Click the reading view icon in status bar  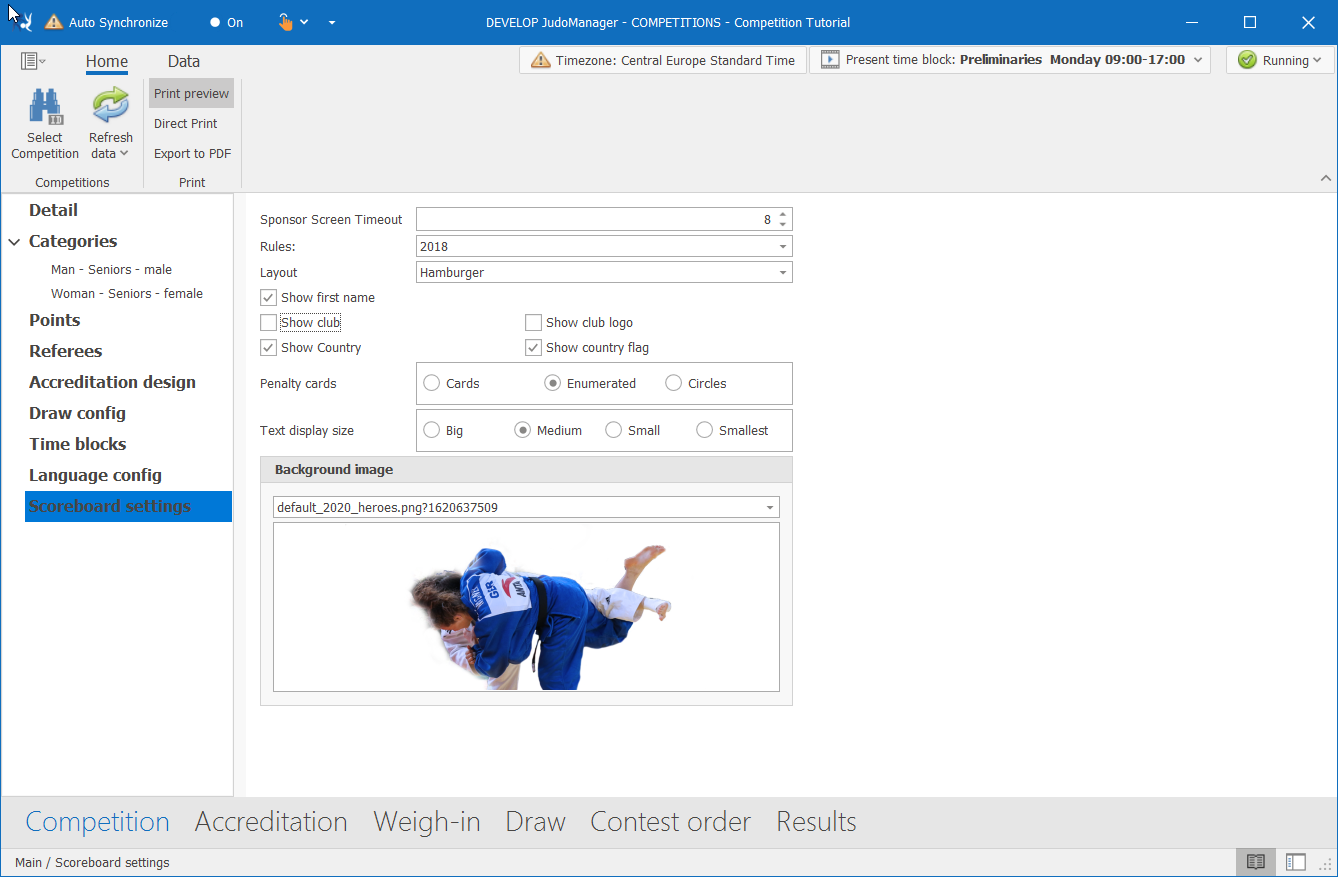point(1256,862)
